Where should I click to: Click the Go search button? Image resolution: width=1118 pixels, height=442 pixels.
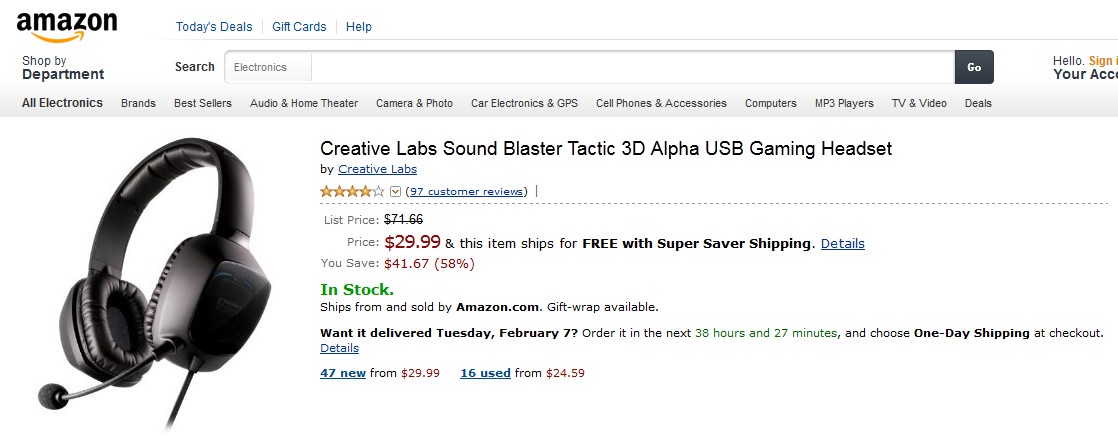pos(974,67)
